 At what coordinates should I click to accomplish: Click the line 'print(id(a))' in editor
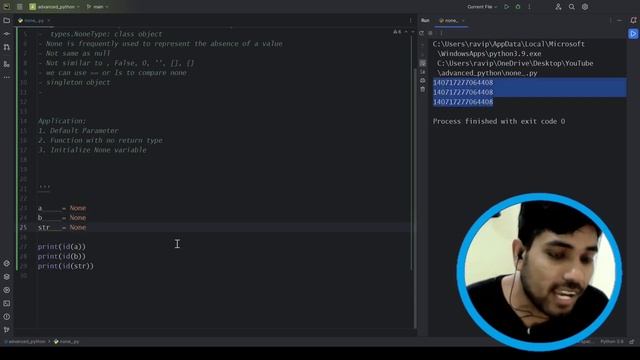point(62,247)
